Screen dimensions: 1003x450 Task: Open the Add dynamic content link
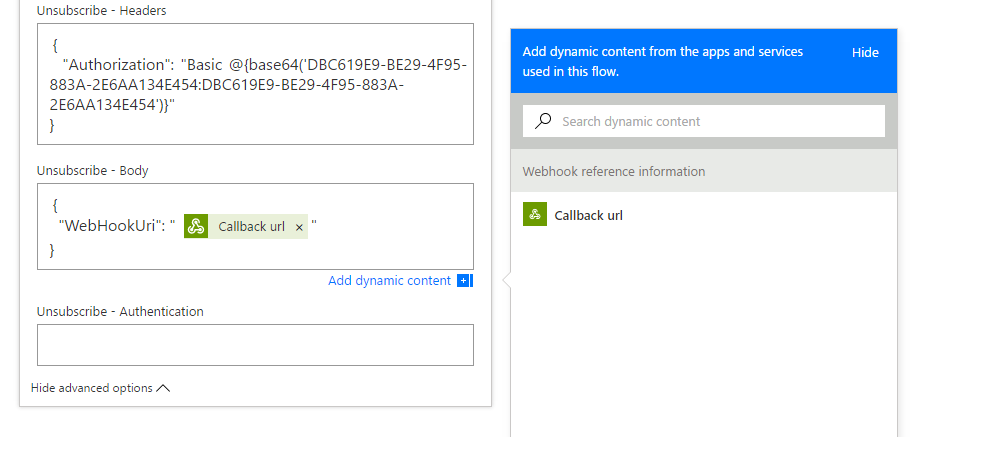(389, 281)
